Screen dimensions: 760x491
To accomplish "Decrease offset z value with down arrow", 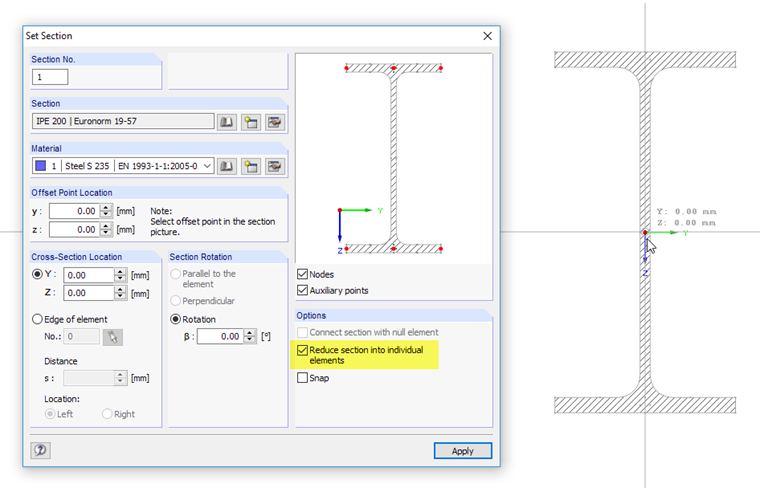I will click(x=106, y=233).
